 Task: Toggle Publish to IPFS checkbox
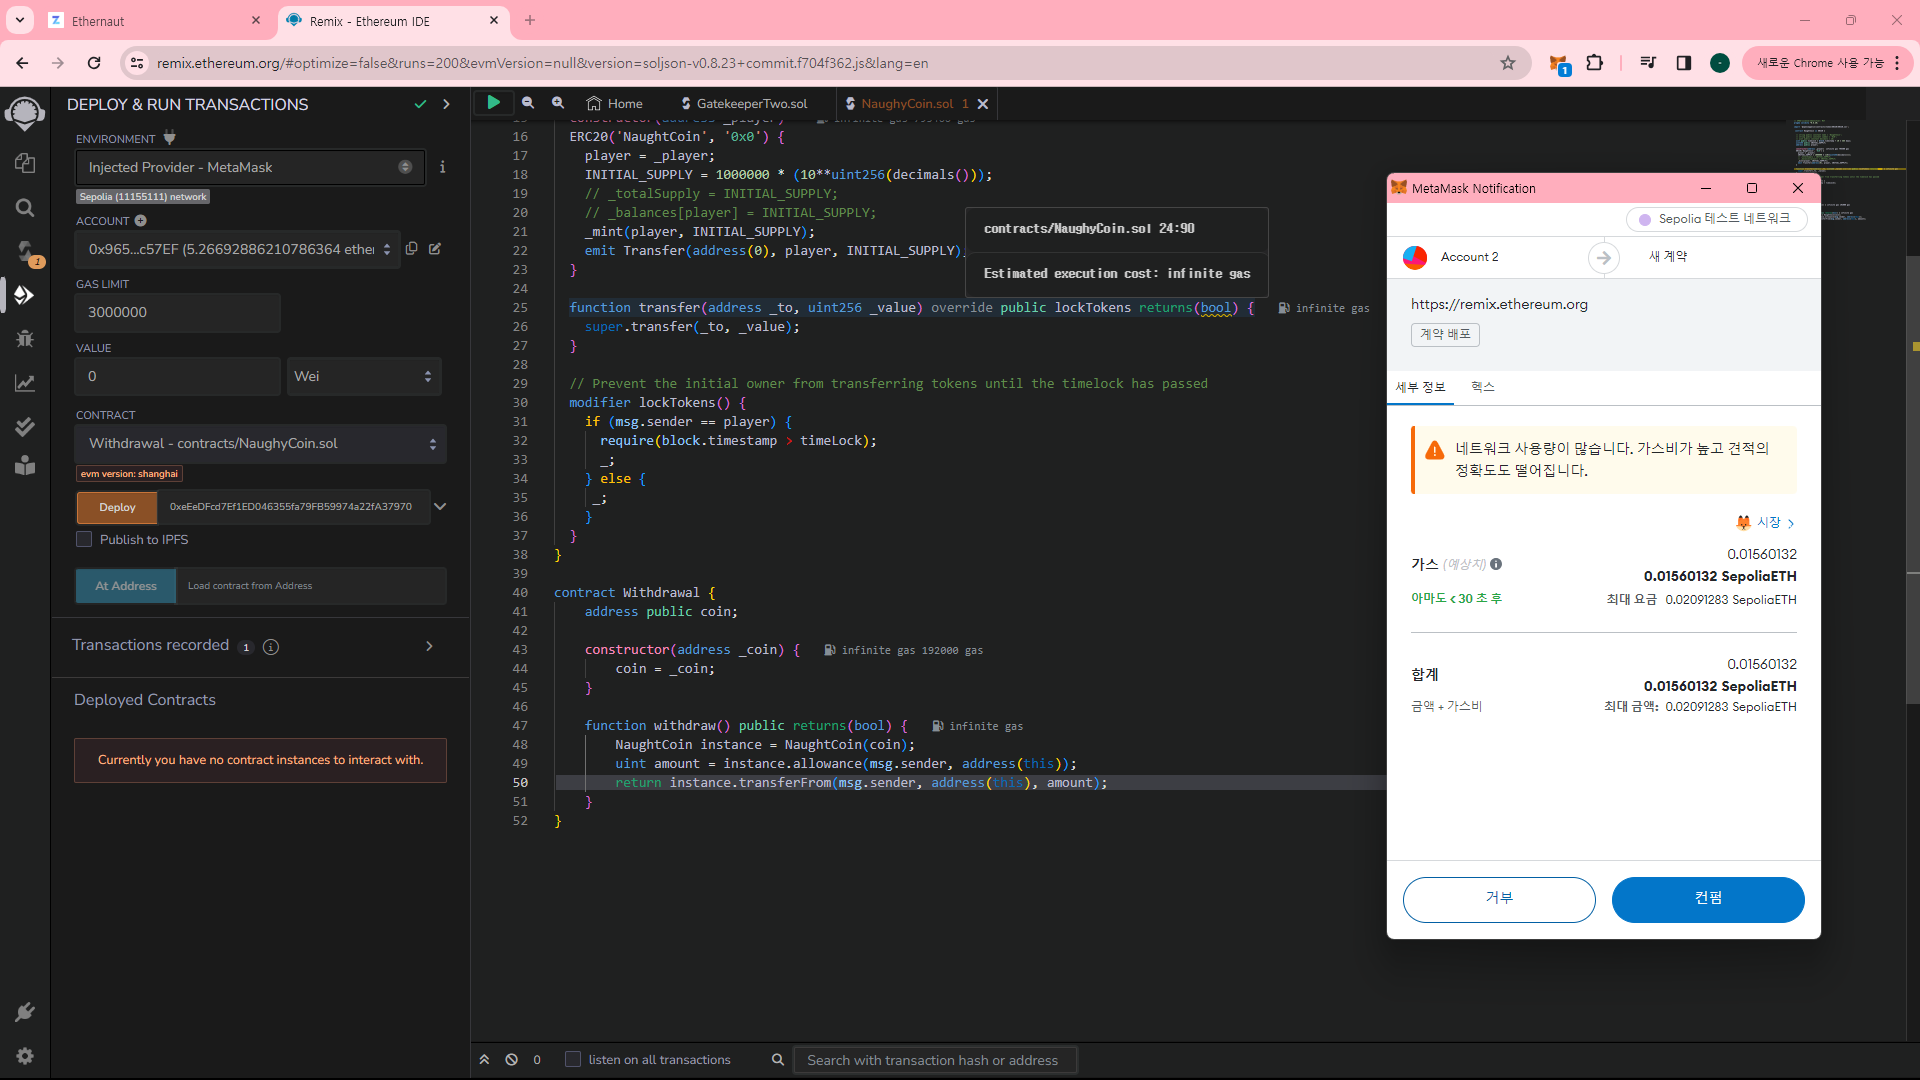click(x=84, y=539)
